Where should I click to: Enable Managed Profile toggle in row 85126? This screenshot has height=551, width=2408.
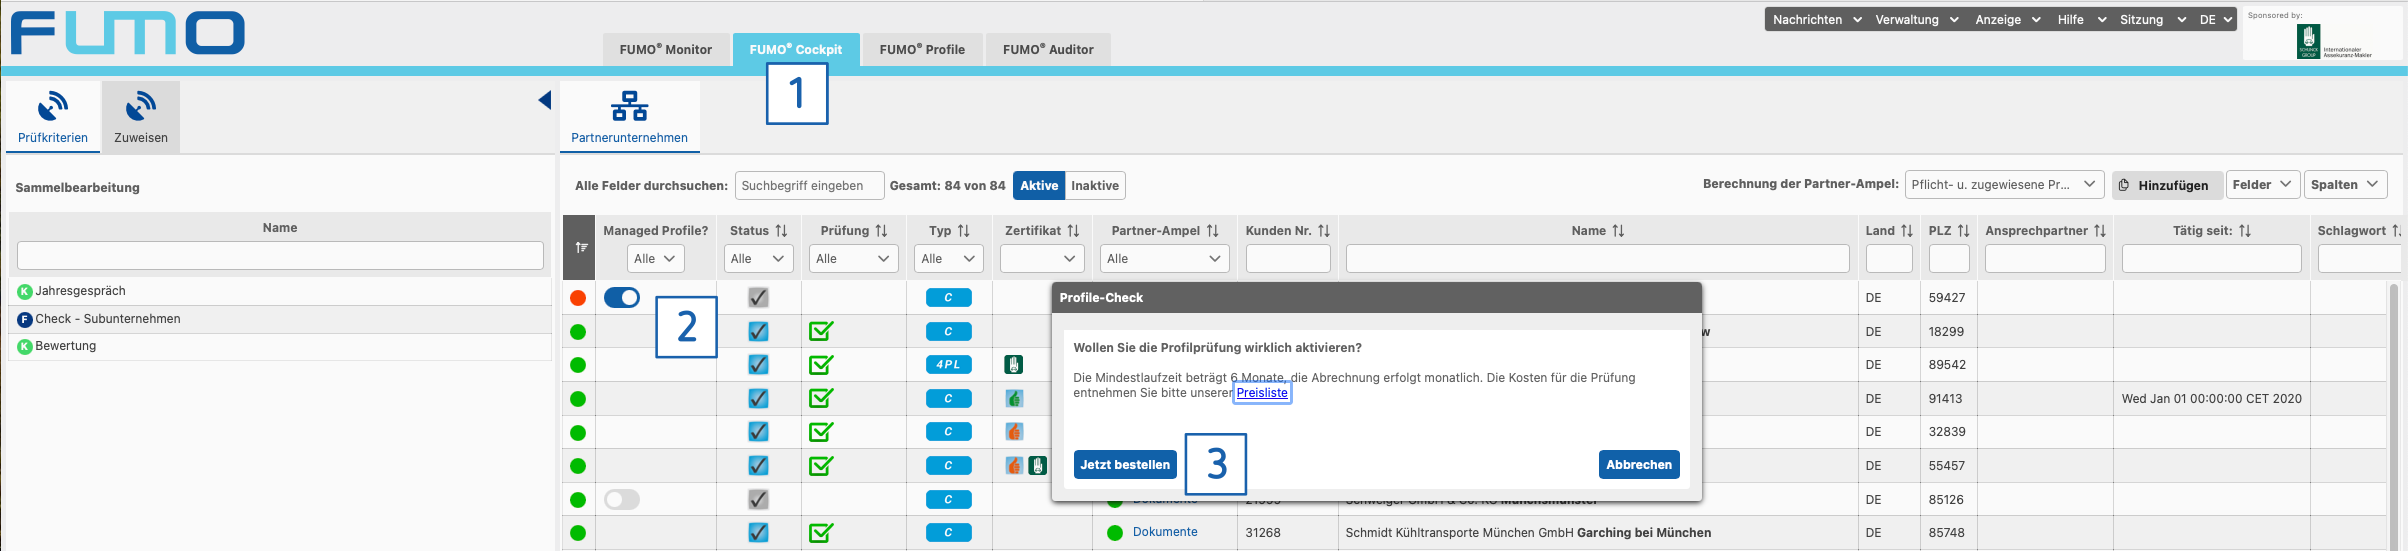[x=622, y=499]
